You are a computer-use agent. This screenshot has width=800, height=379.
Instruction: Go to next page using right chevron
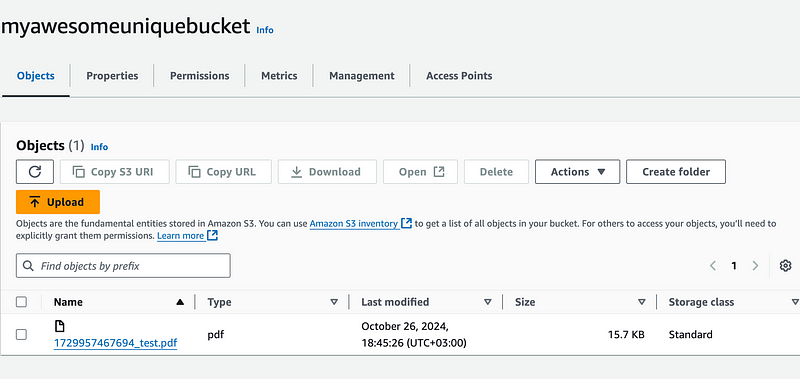coord(755,266)
